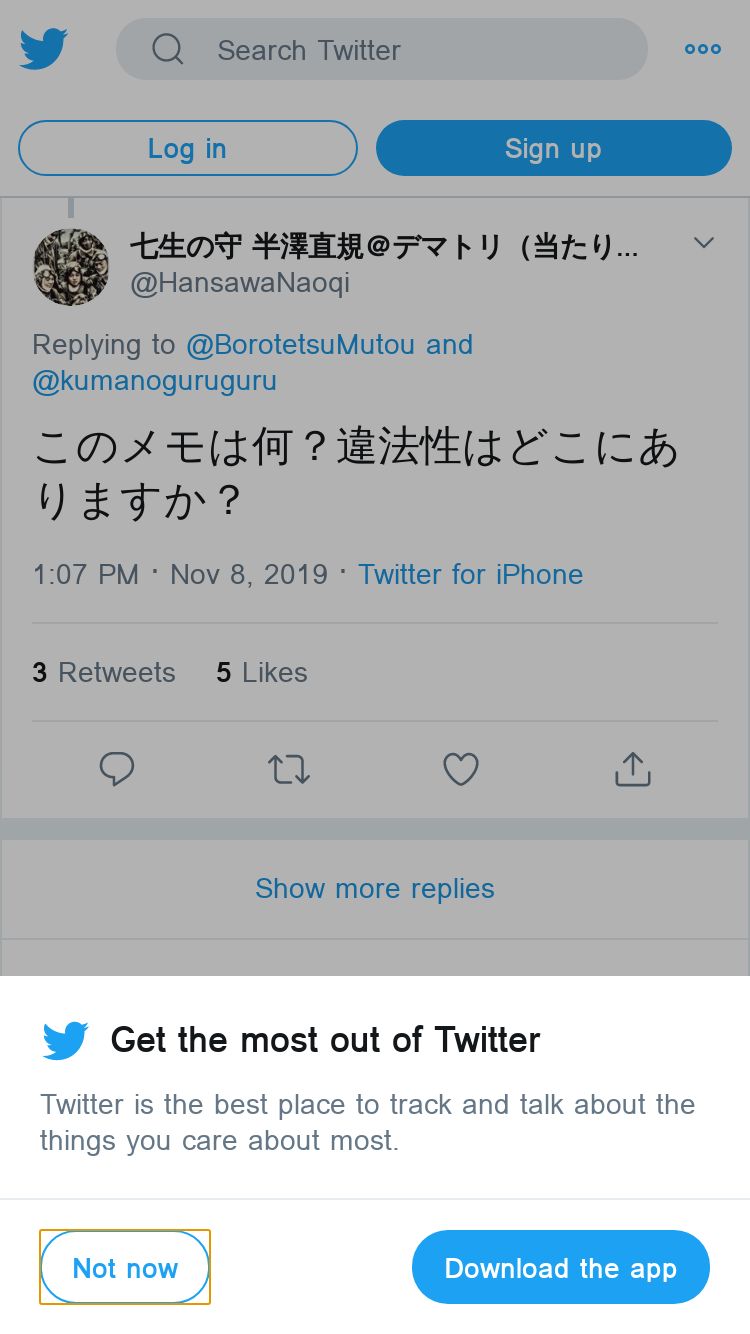750x1334 pixels.
Task: Open the tweet author's profile picture
Action: [x=71, y=266]
